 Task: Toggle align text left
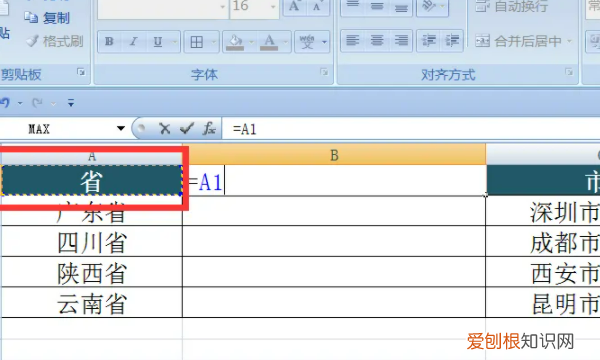coord(352,41)
